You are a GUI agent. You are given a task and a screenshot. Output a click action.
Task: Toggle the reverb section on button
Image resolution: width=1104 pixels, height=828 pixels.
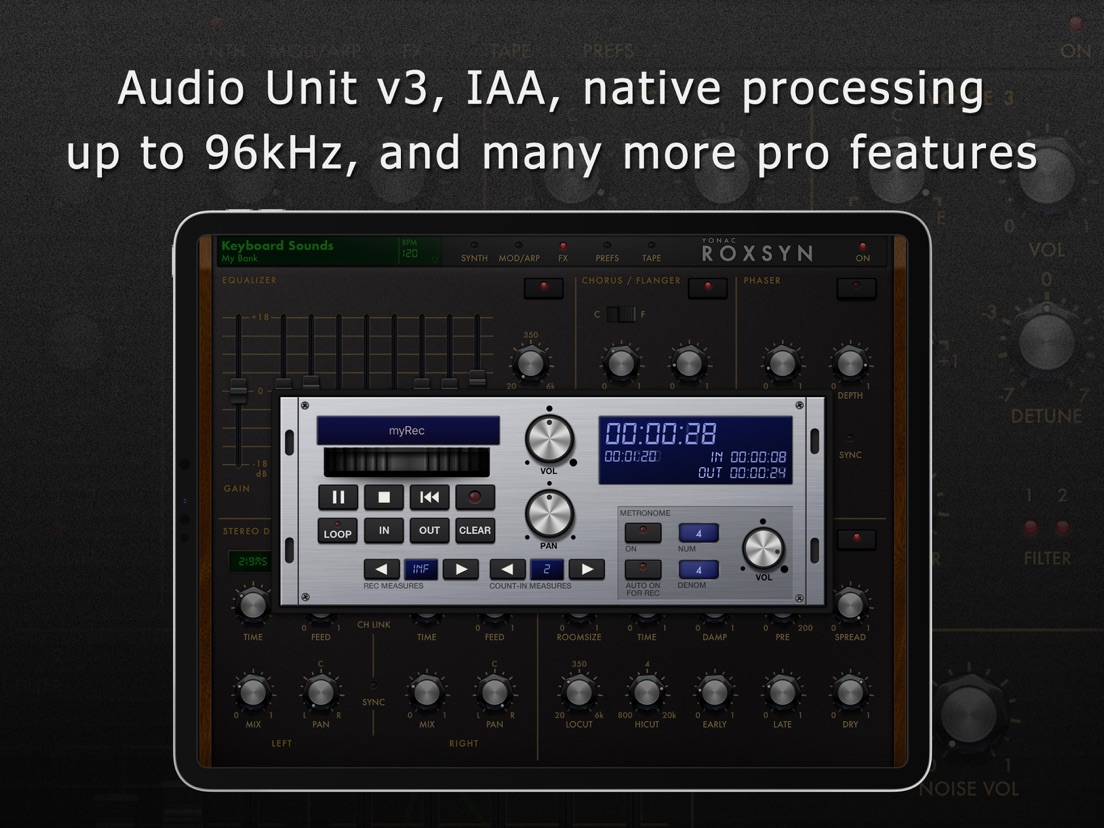pos(856,539)
